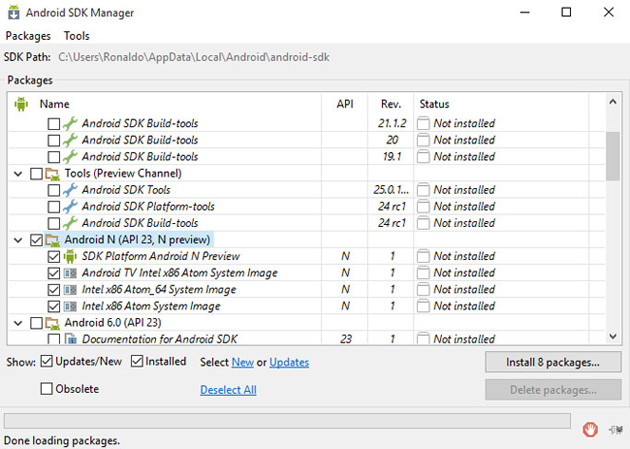The image size is (630, 449).
Task: Click the Android SDK Tools wrench icon
Action: click(70, 190)
